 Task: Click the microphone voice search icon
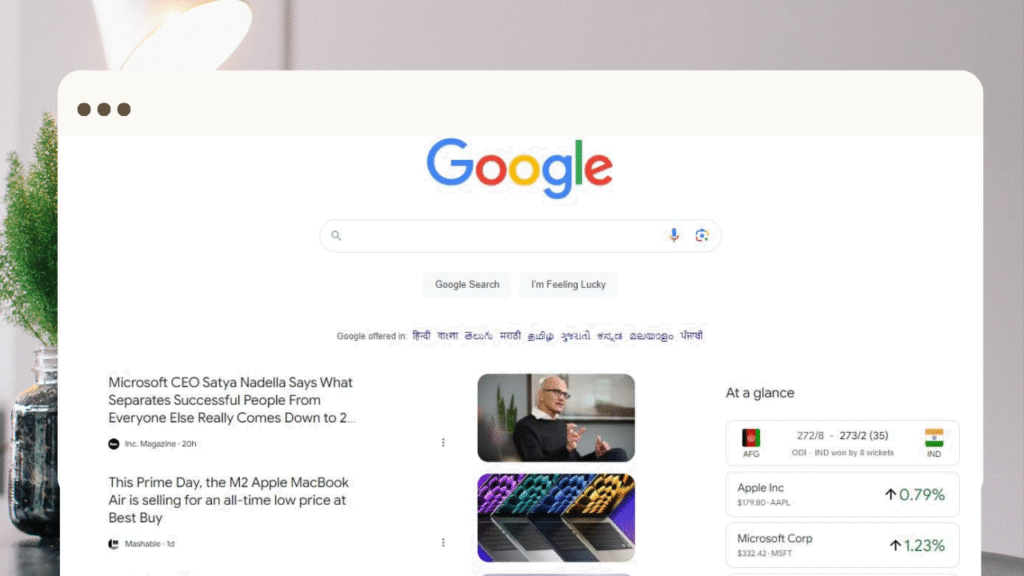pos(674,235)
